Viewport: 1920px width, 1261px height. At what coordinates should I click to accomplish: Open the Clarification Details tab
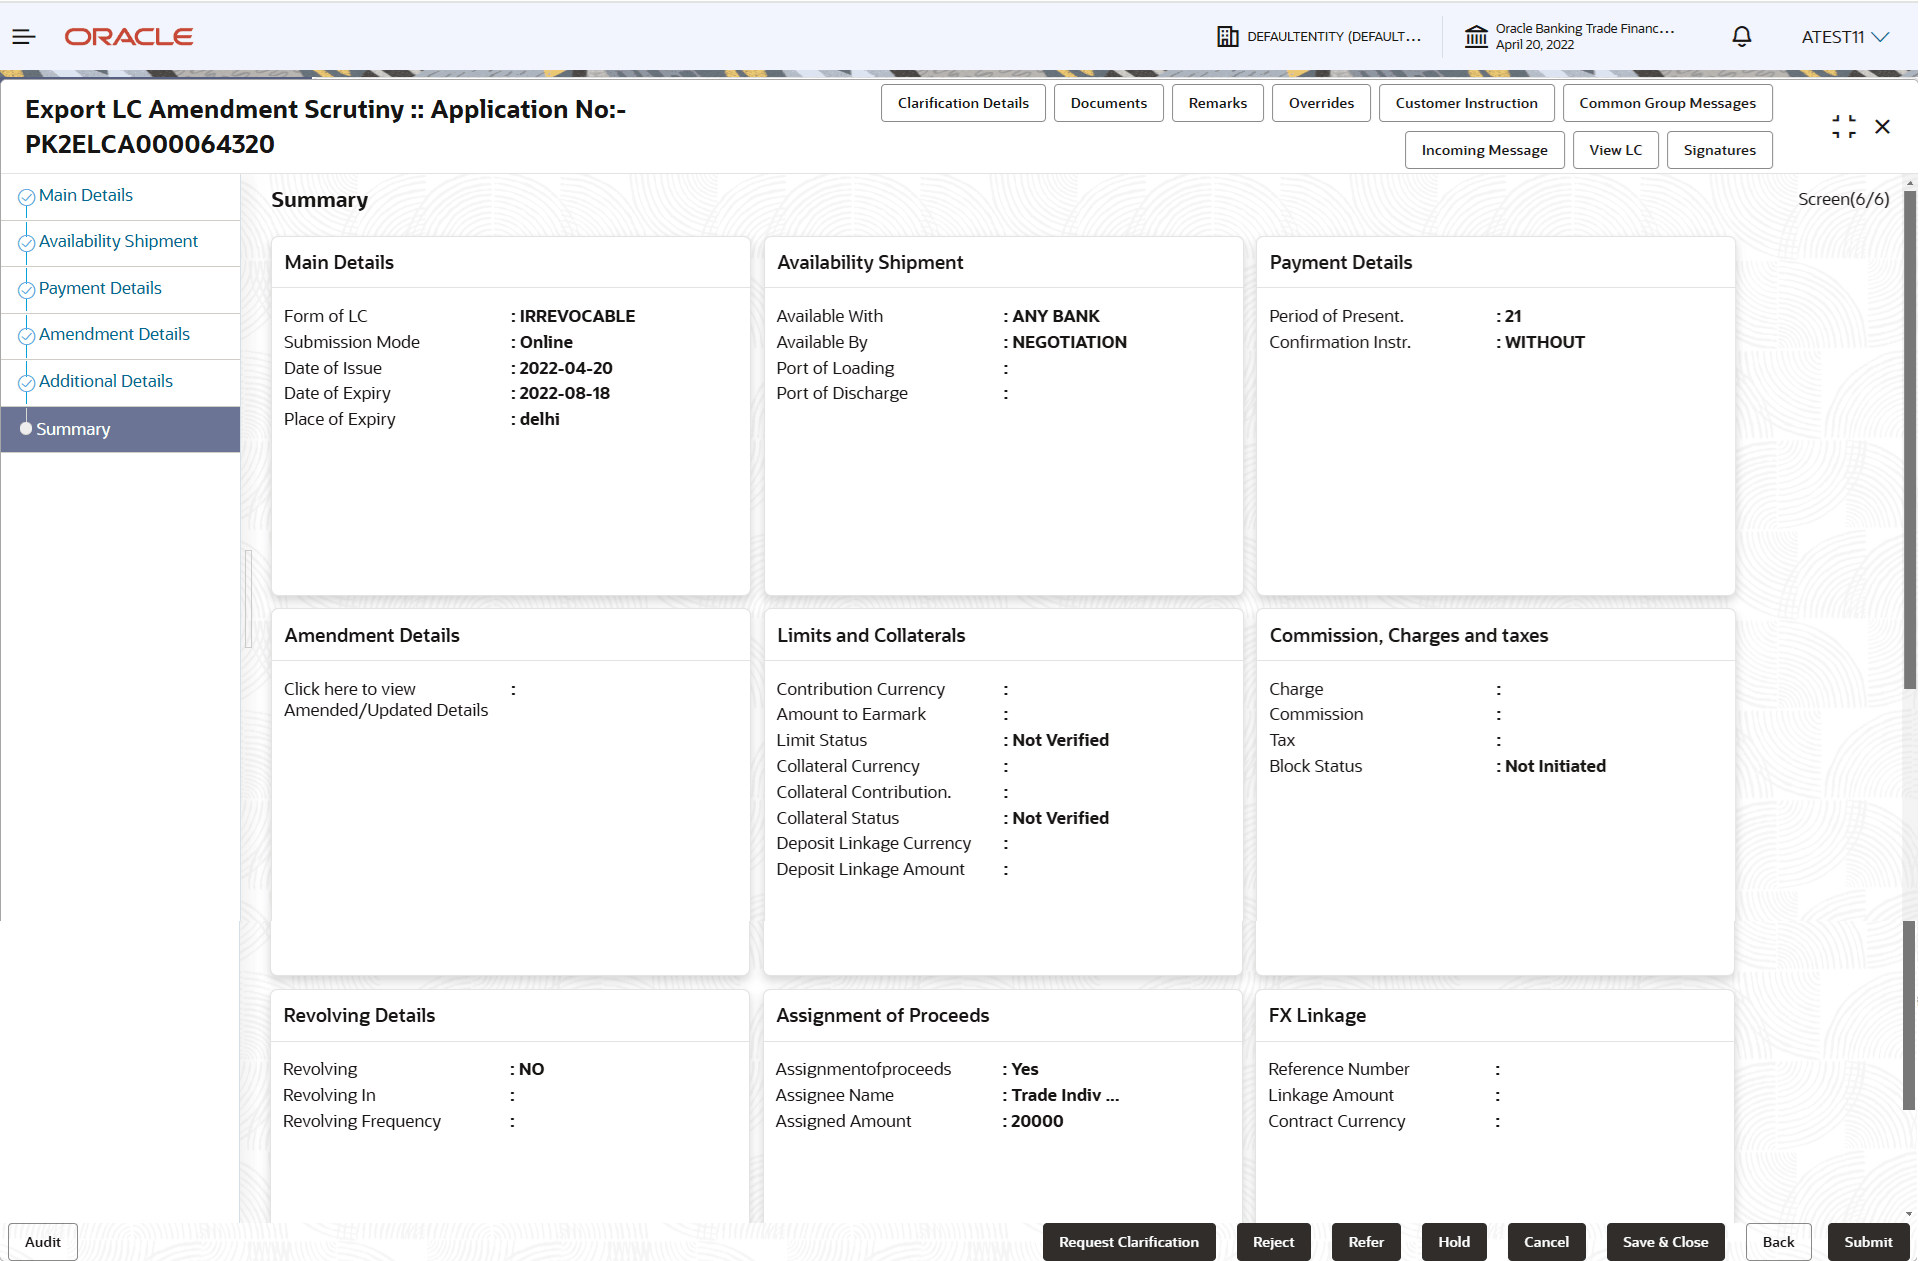pos(962,103)
